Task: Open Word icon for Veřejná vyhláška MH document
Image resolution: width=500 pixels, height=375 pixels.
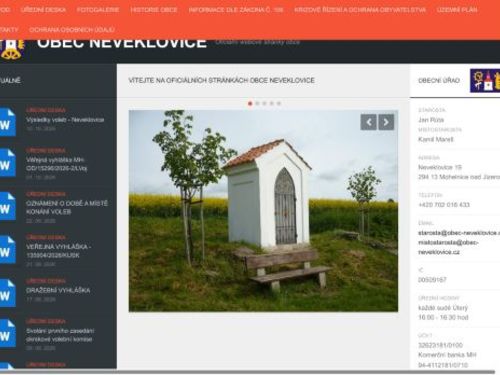Action: tap(7, 163)
